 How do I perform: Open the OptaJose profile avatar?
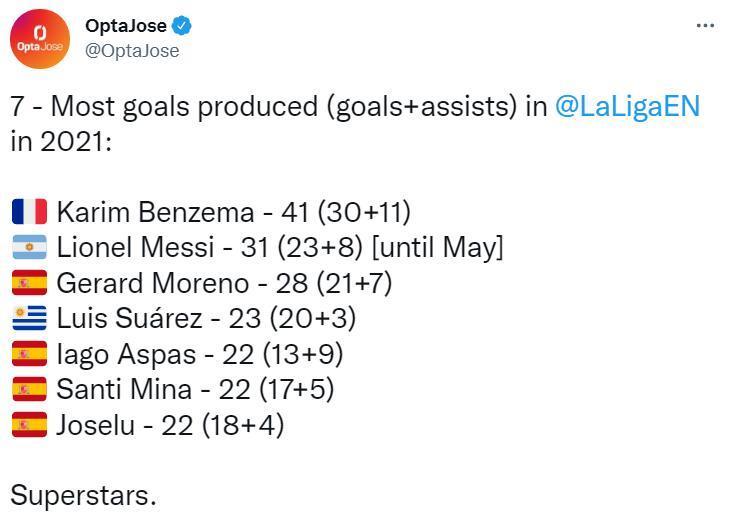[x=40, y=39]
